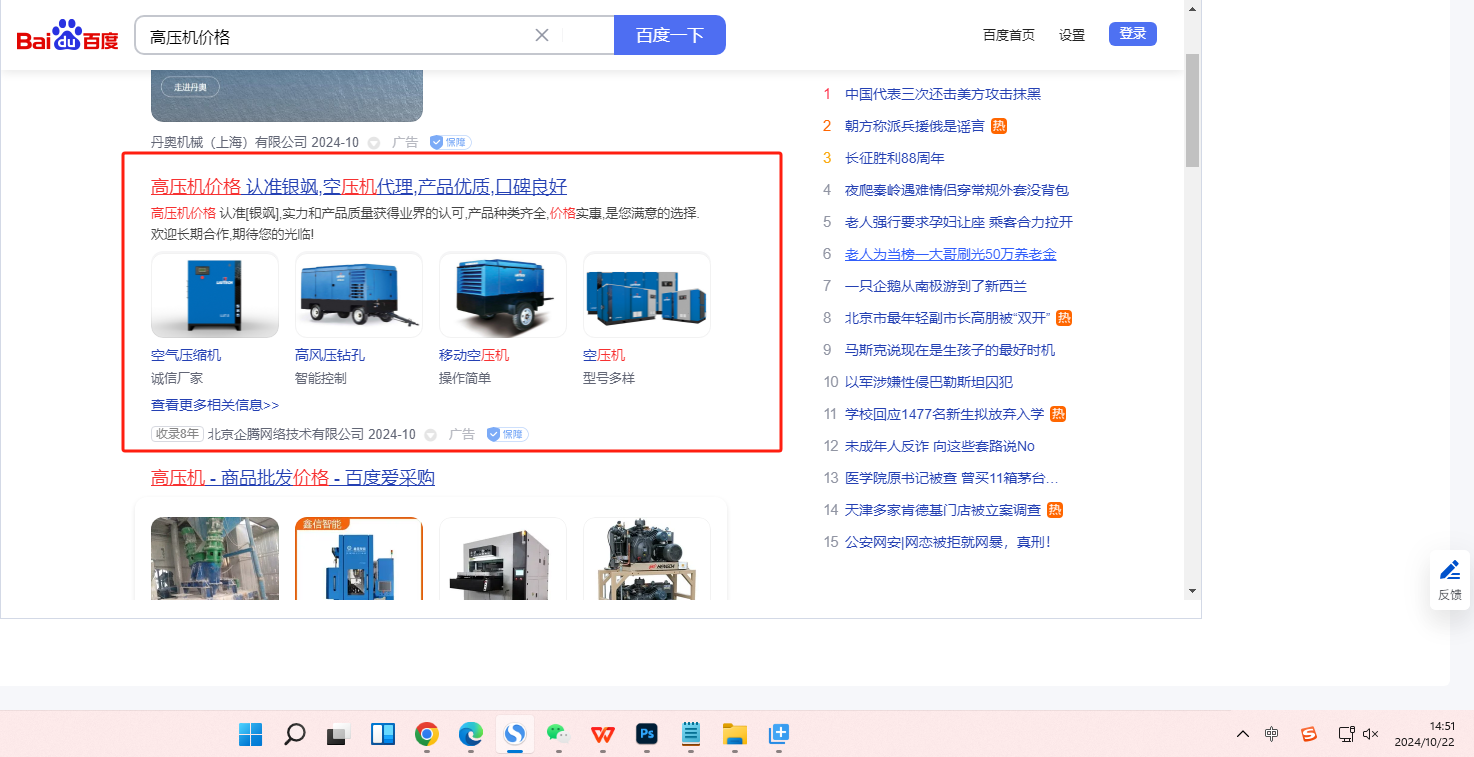Click the page scrollbar down arrow
Image resolution: width=1474 pixels, height=757 pixels.
[x=1192, y=590]
